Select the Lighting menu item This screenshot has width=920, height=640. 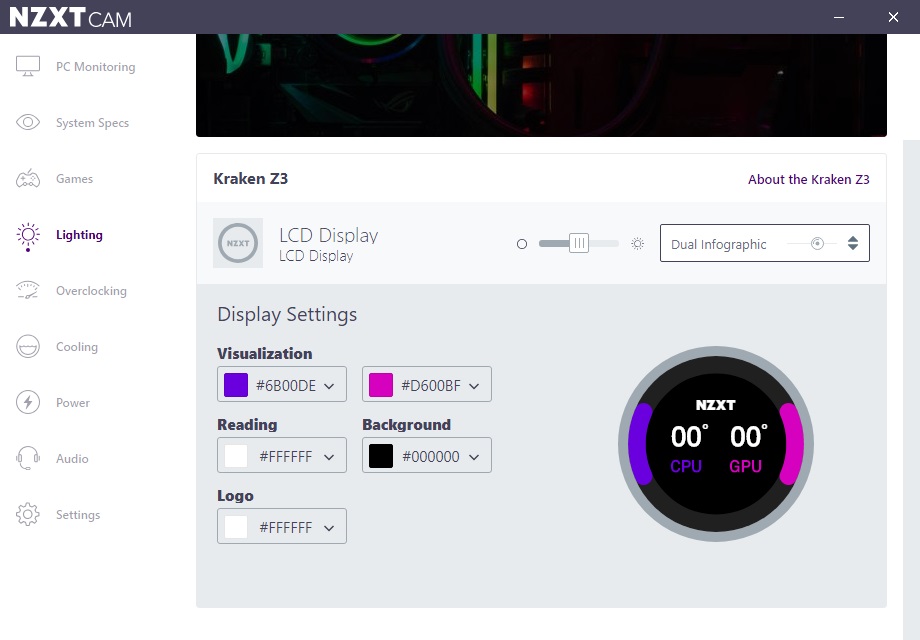point(79,235)
